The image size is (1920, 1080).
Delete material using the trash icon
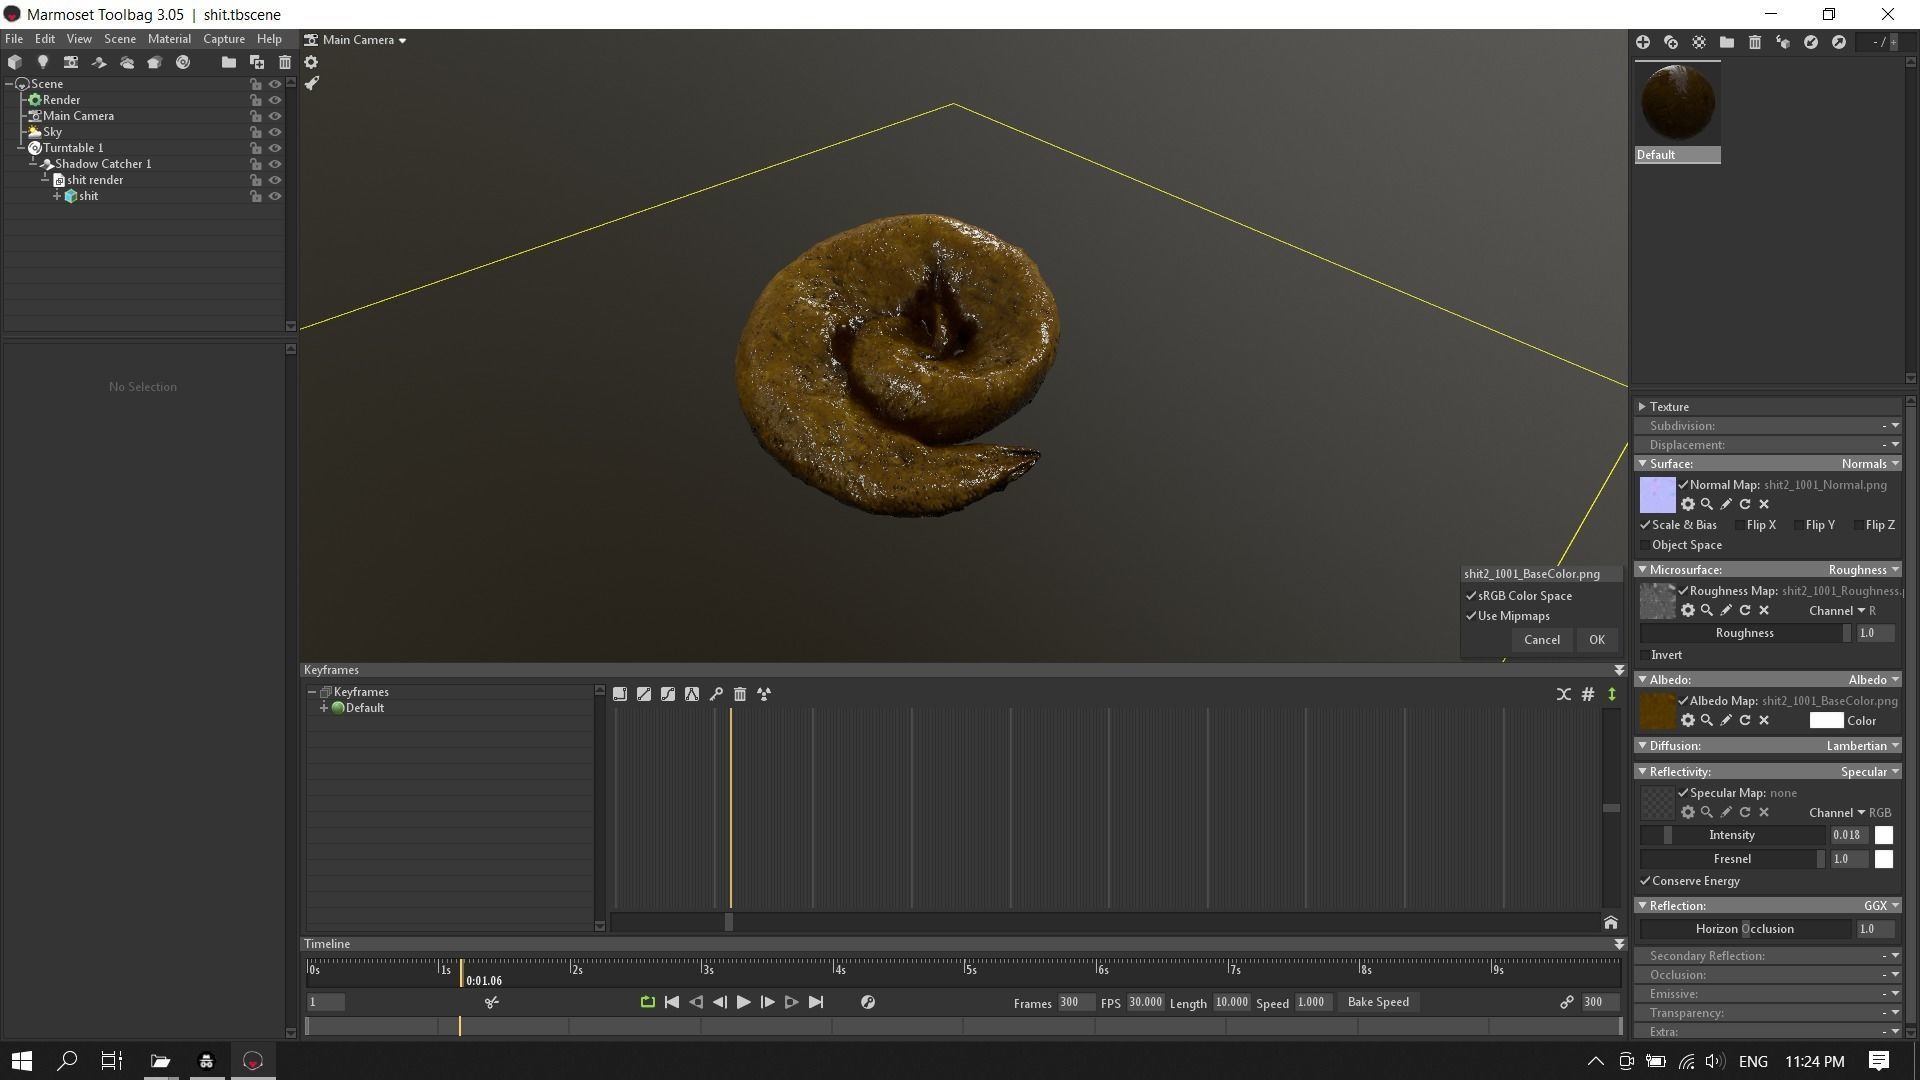pos(1754,42)
